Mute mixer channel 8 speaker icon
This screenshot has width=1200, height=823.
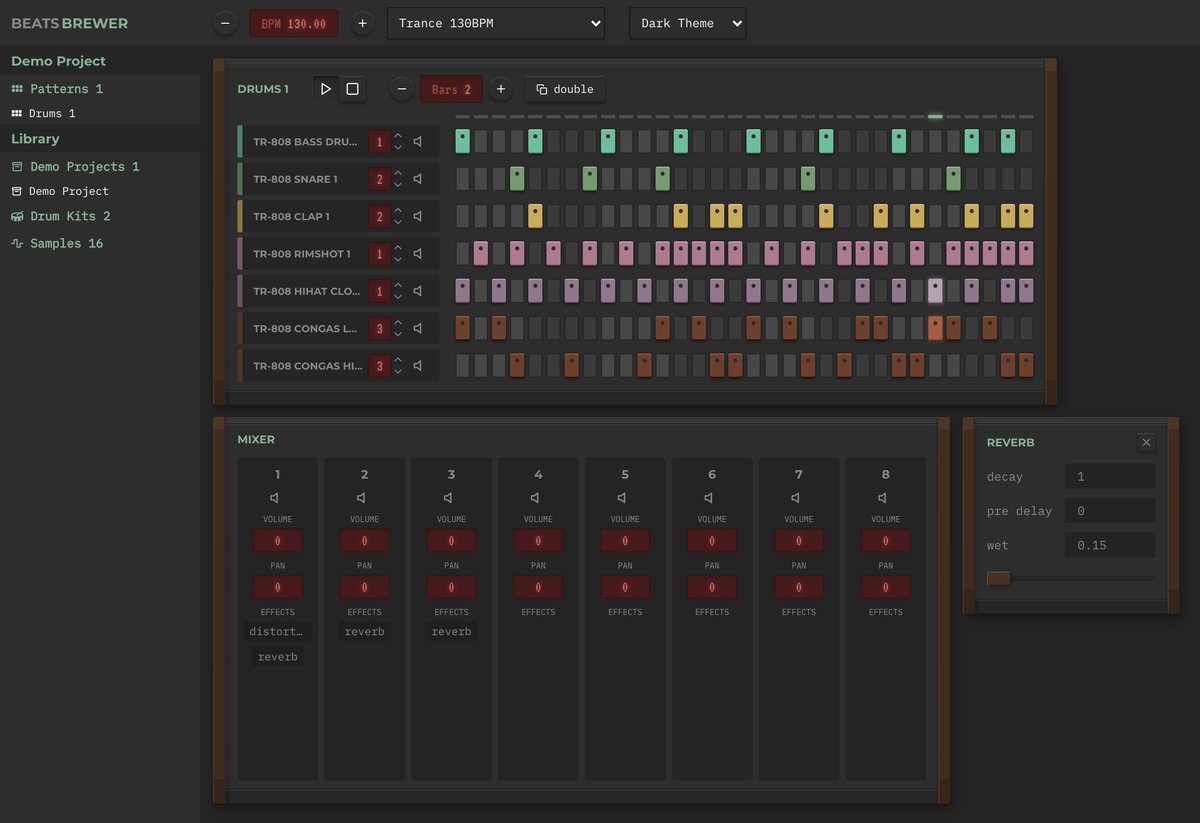click(x=885, y=497)
